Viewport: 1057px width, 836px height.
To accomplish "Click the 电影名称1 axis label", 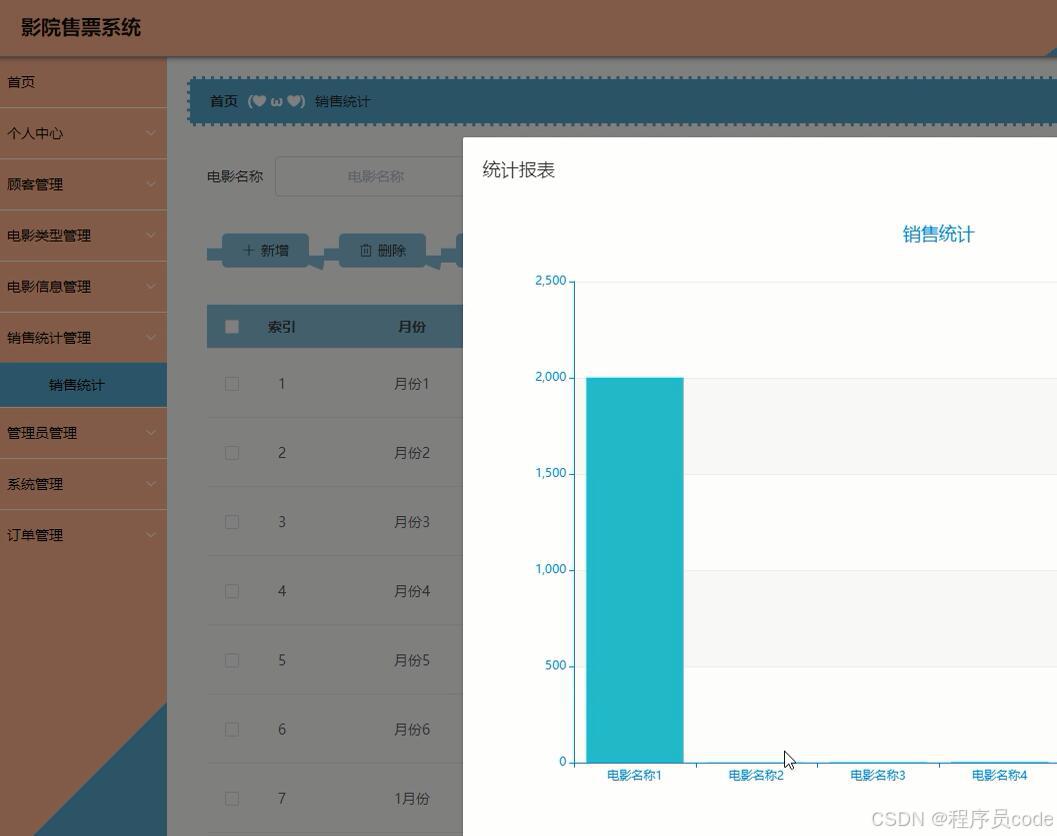I will (x=634, y=775).
